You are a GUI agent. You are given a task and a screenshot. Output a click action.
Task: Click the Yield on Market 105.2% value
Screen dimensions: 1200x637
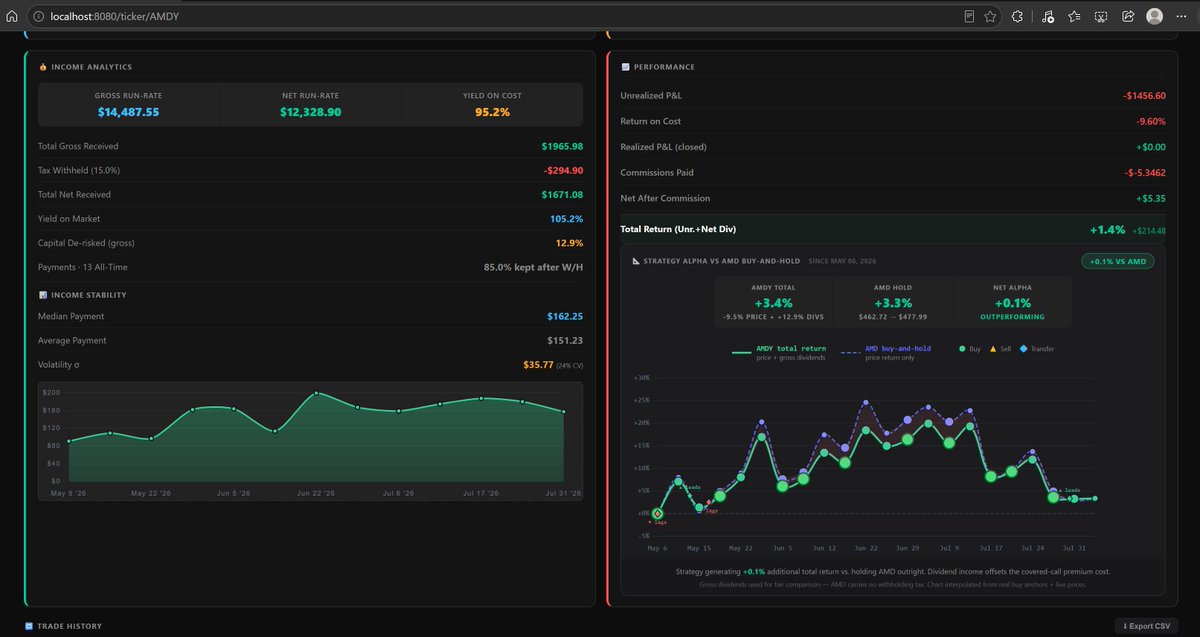click(566, 218)
